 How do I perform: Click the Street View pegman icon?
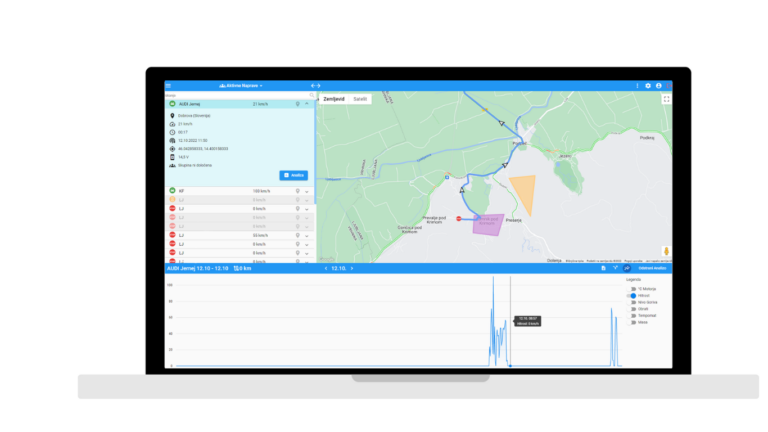[666, 250]
